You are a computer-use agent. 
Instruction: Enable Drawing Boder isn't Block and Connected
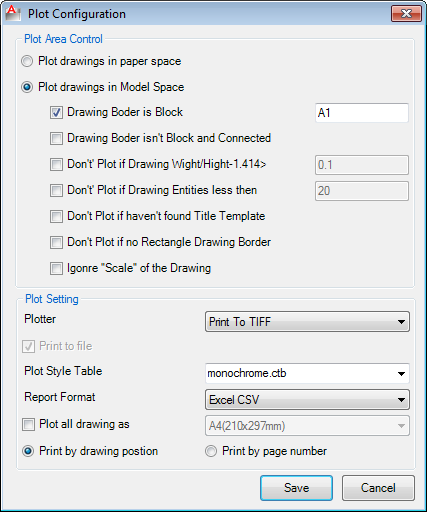click(56, 138)
